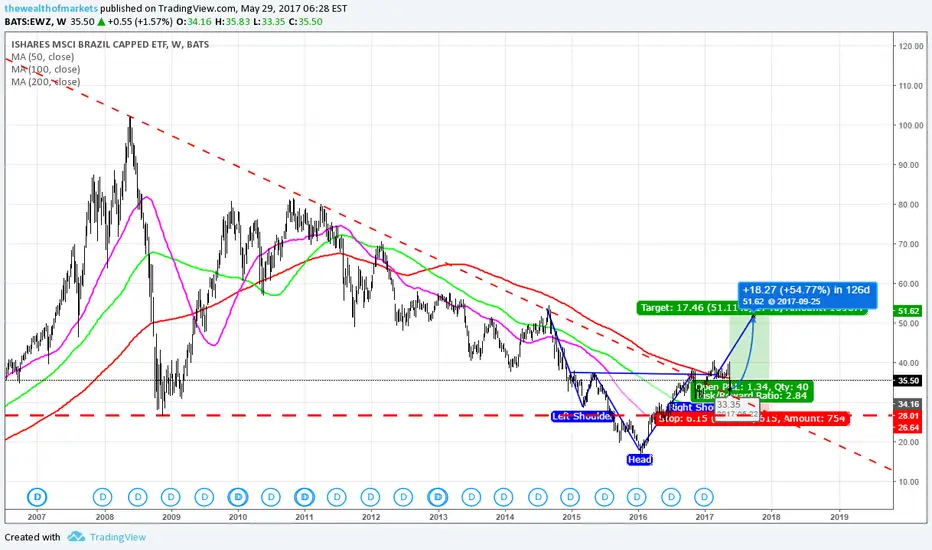Click the H:35.83 high value in header
Screen dimensions: 932x550
[232, 21]
